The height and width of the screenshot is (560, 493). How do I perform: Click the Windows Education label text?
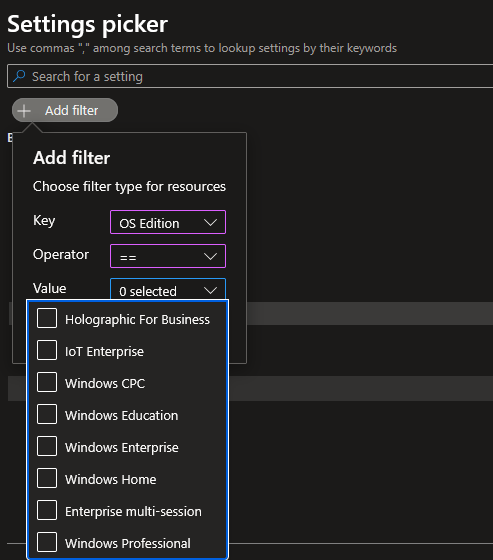coord(121,416)
